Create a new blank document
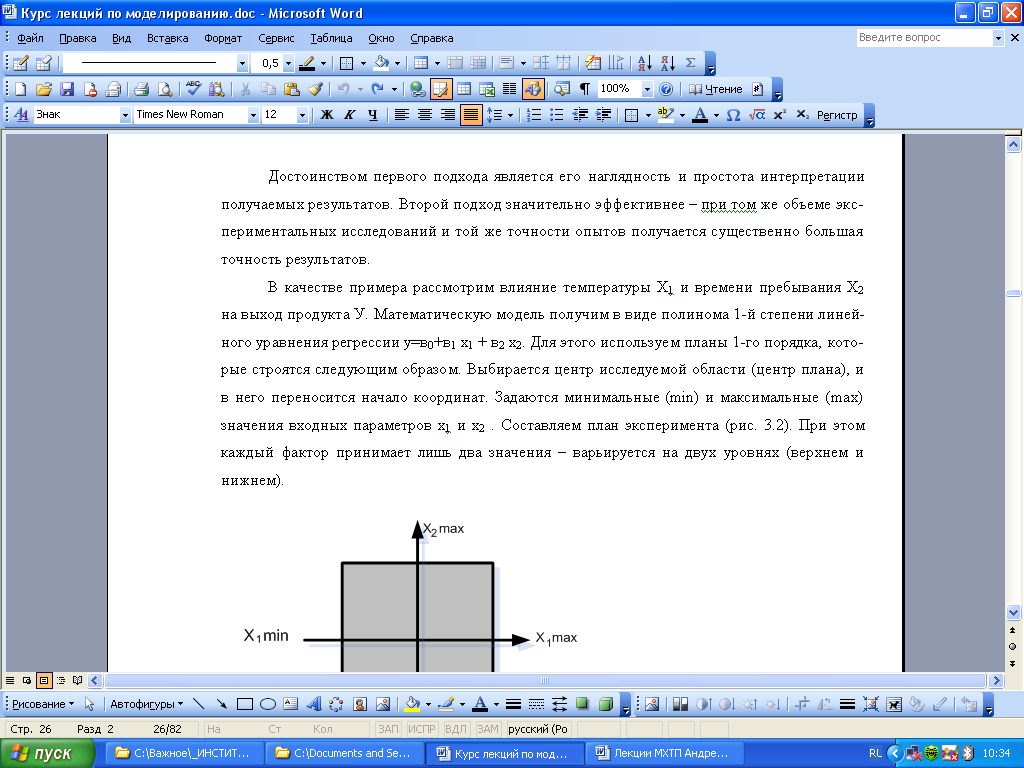This screenshot has height=768, width=1024. pos(20,89)
